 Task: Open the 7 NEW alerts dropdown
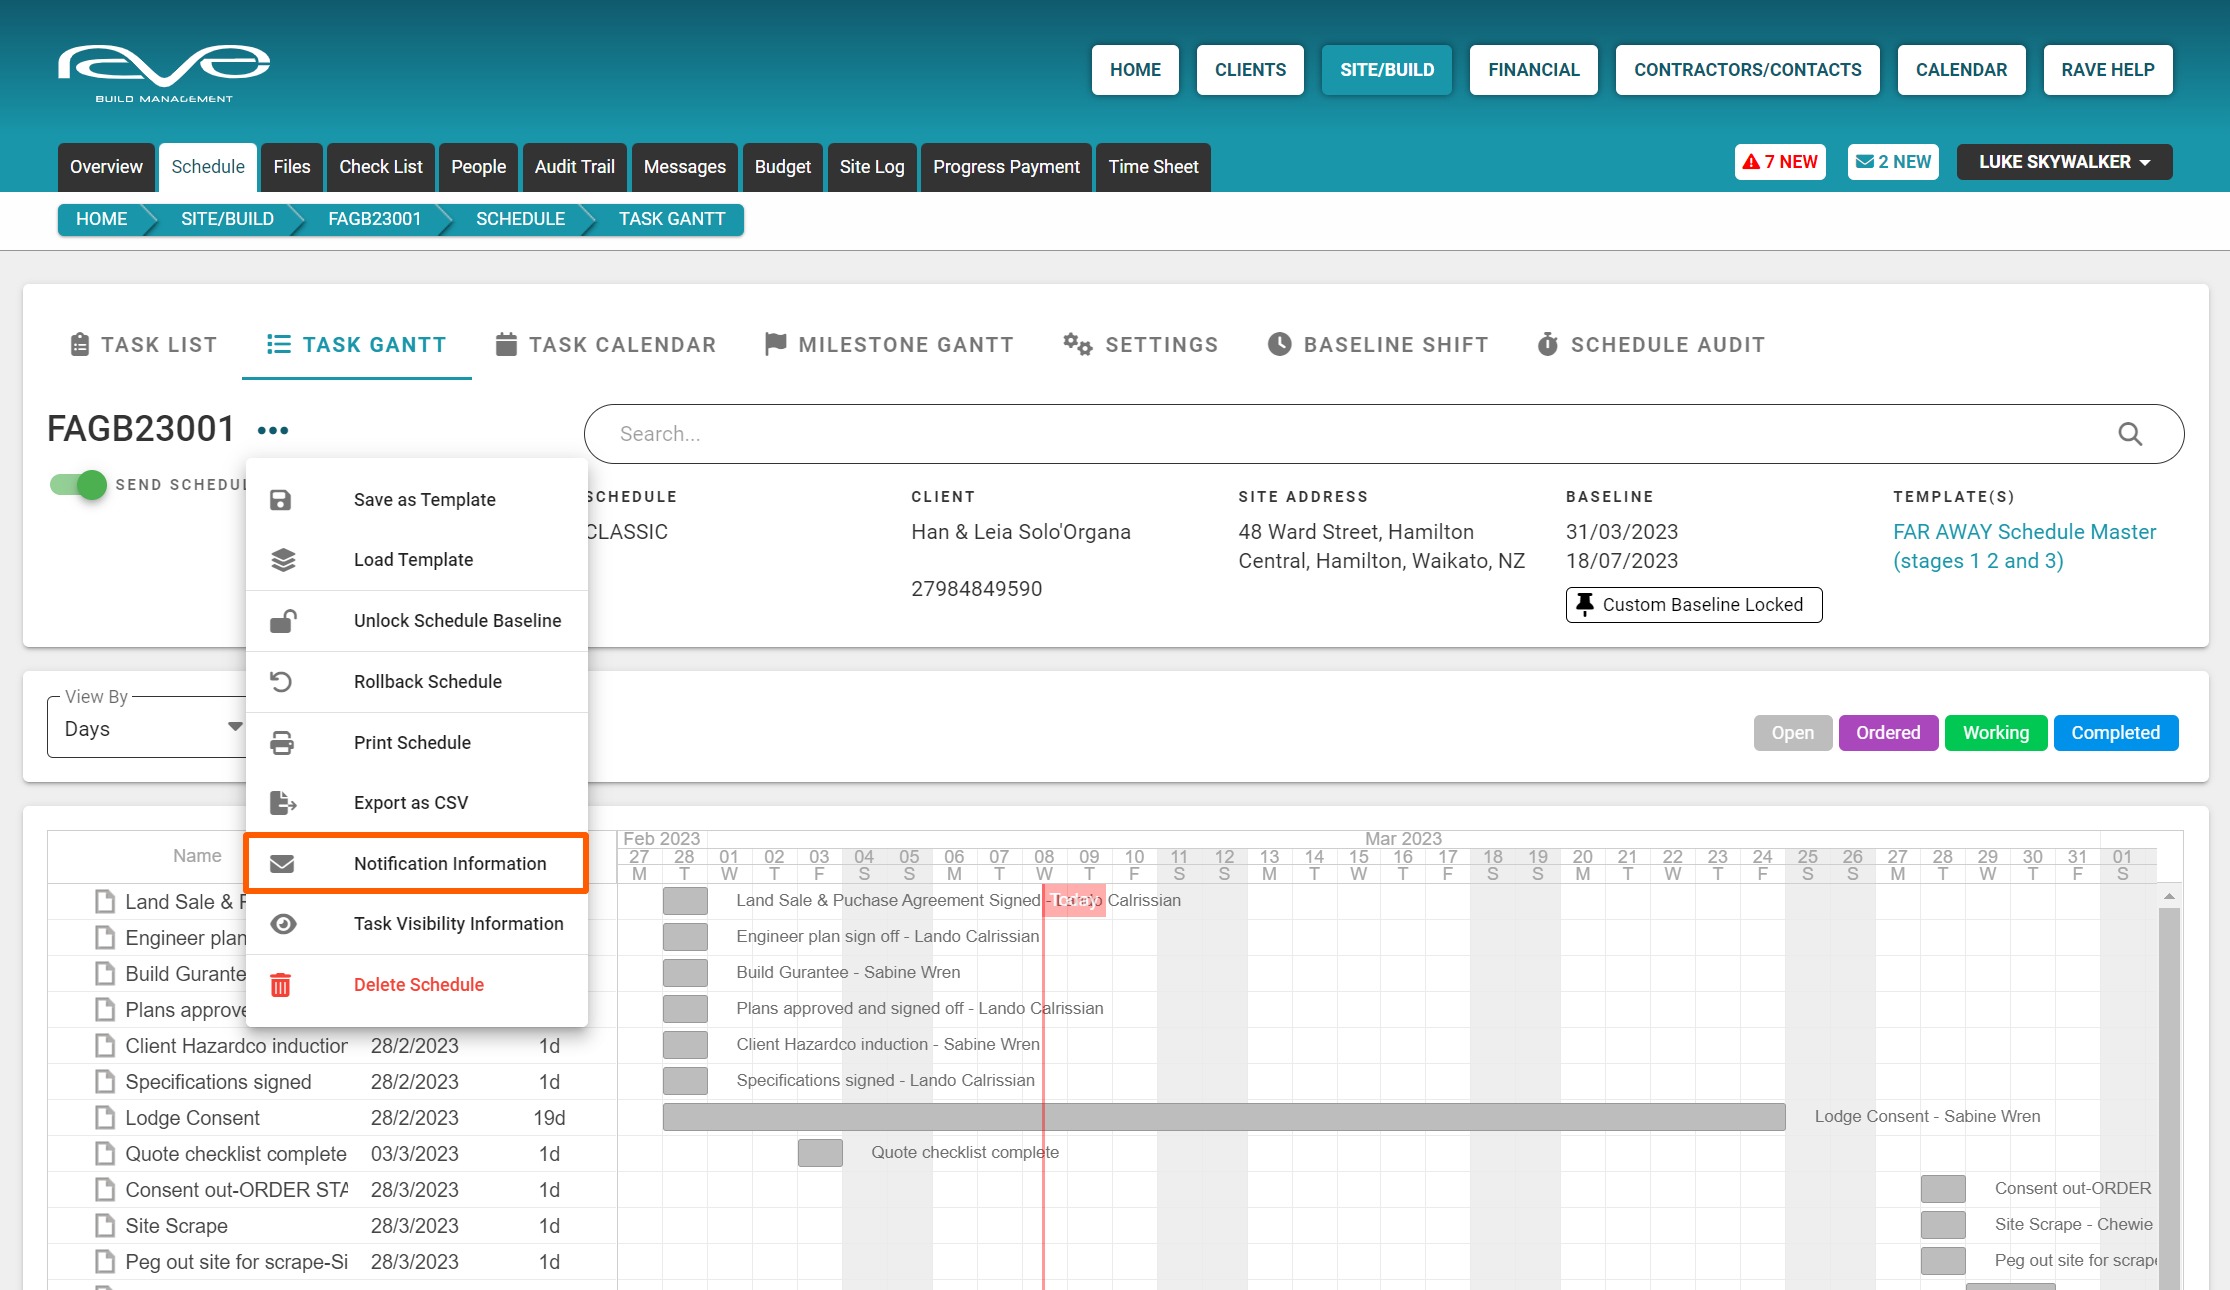pyautogui.click(x=1780, y=162)
